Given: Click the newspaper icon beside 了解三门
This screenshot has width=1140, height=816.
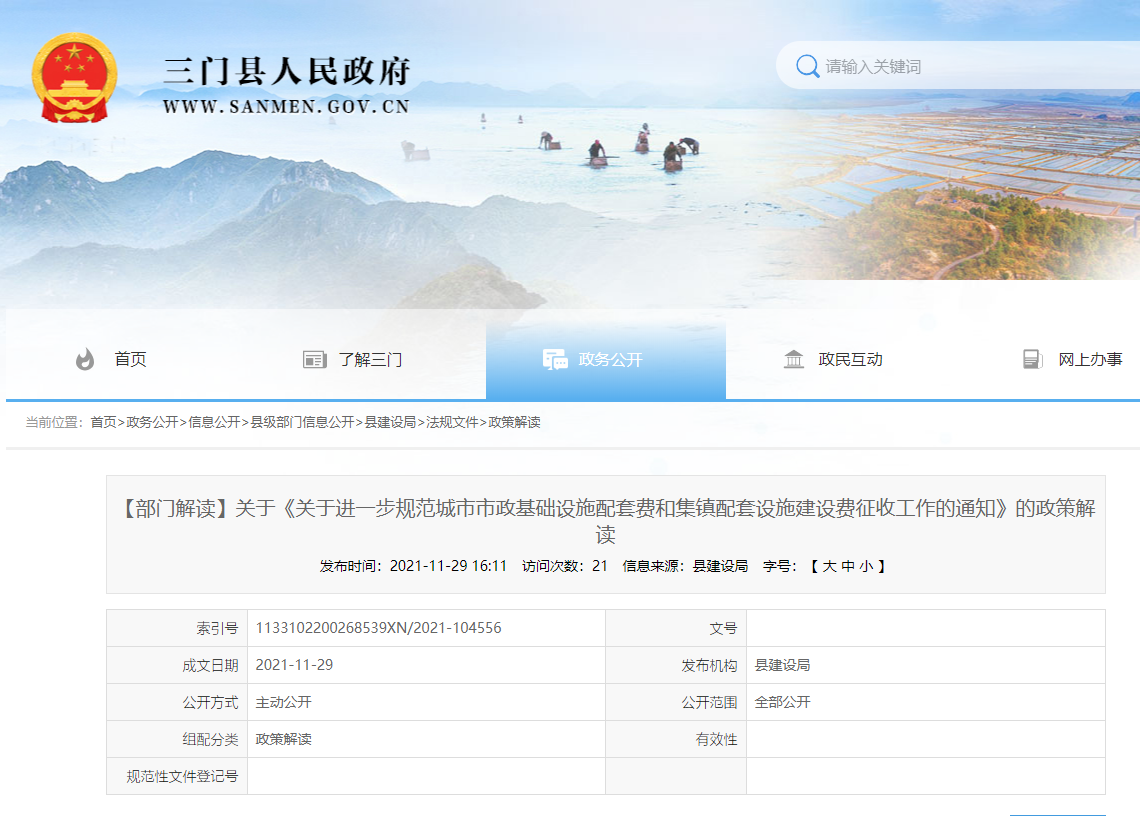Looking at the screenshot, I should pyautogui.click(x=313, y=360).
